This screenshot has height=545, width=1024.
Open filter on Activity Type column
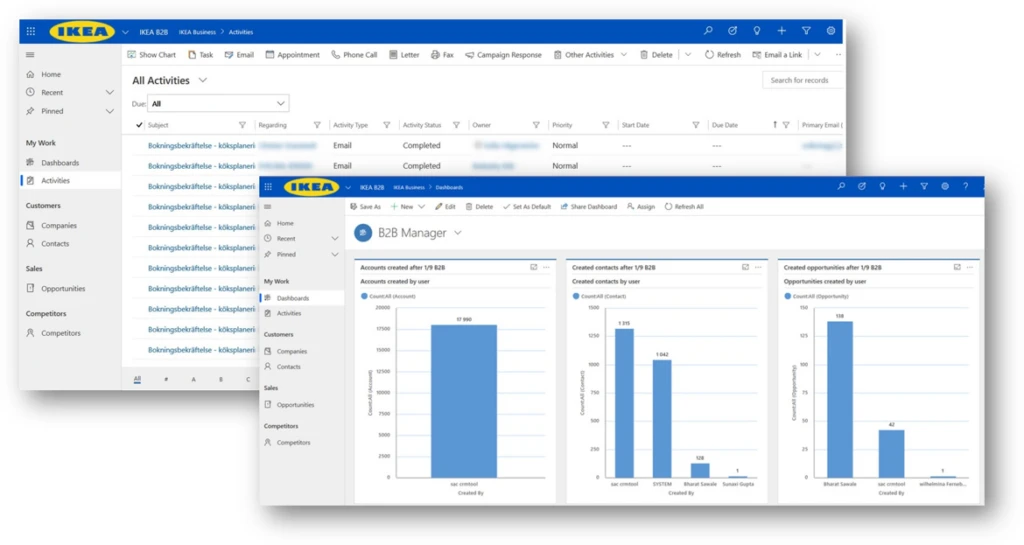(386, 125)
